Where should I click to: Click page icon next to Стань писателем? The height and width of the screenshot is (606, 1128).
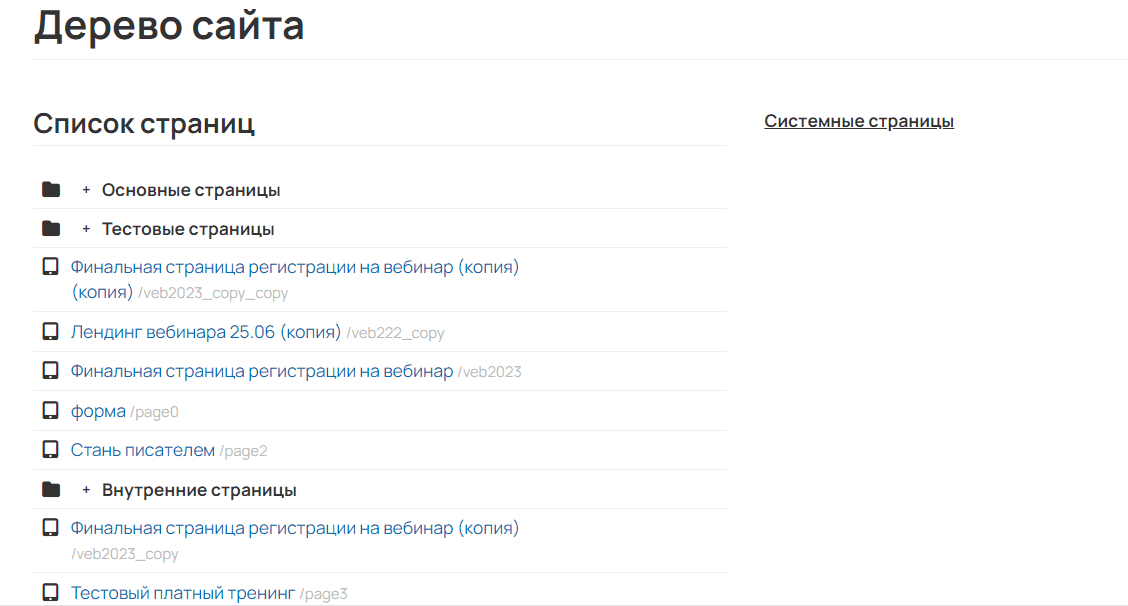50,450
